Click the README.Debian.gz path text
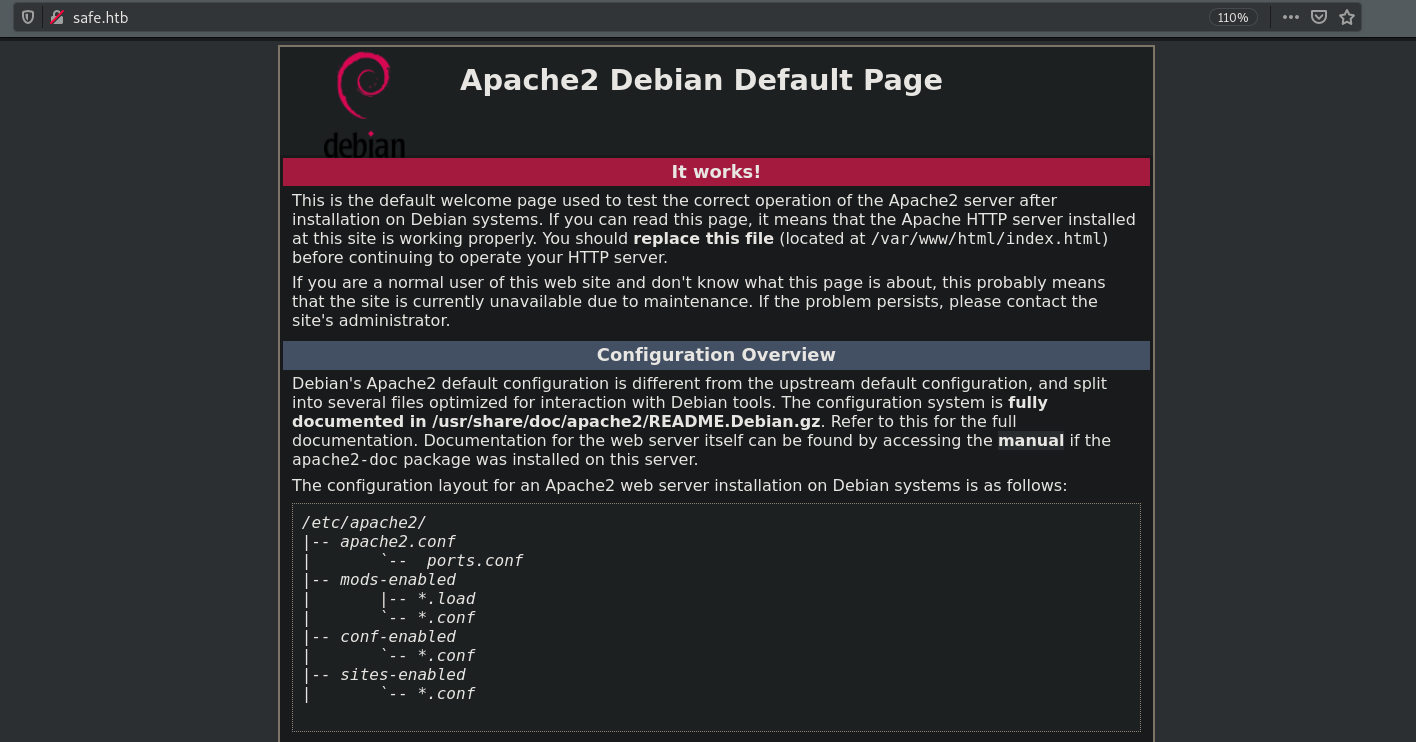Screen dimensions: 1416x742 625,422
